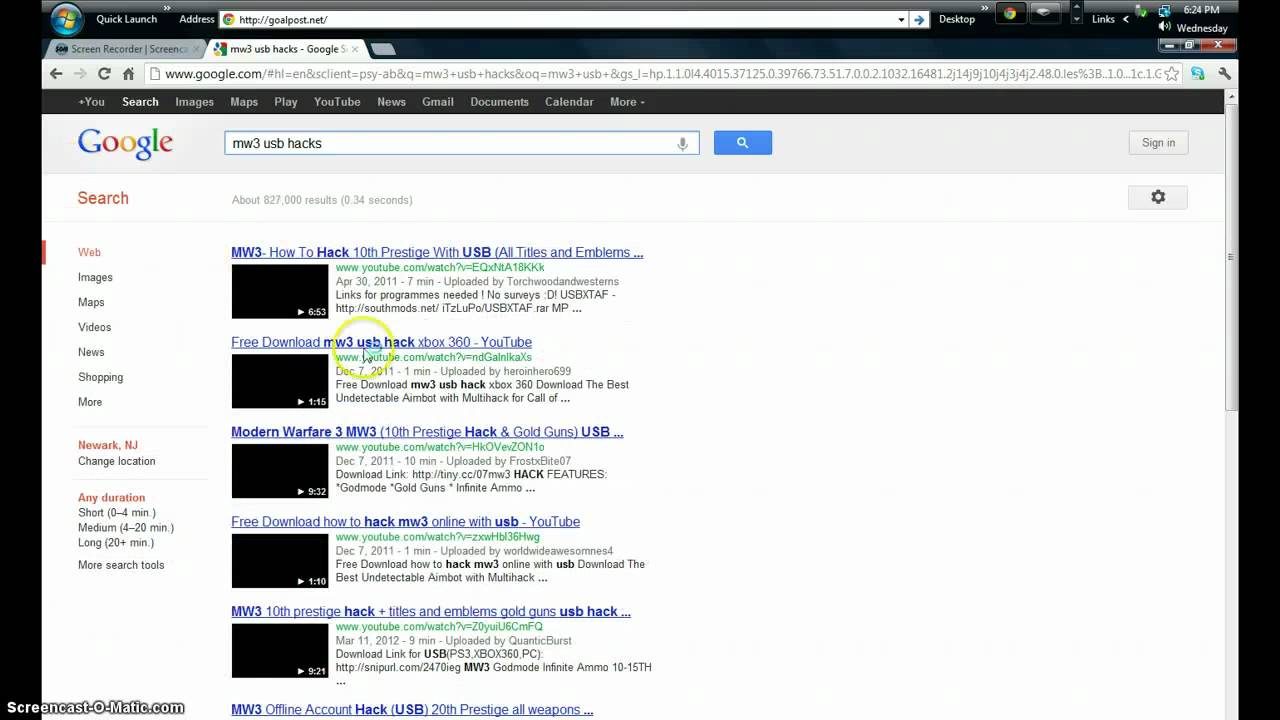Viewport: 1280px width, 720px height.
Task: Open the Skype extension icon
Action: [1198, 73]
